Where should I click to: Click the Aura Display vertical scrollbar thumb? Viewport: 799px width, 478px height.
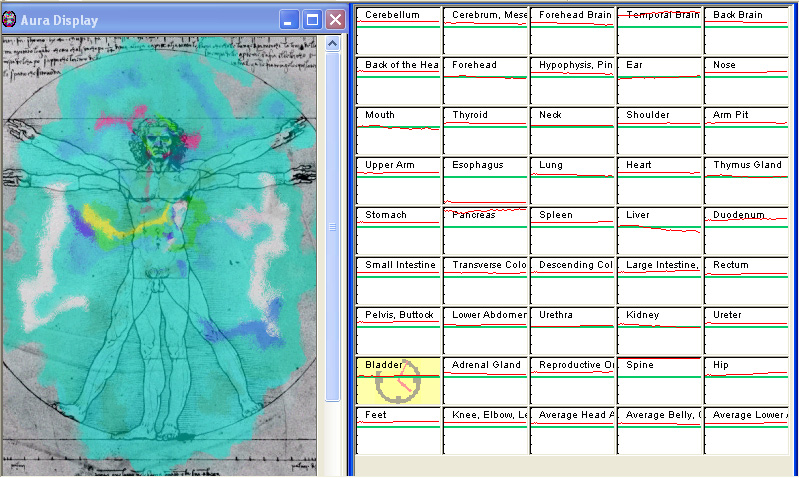click(333, 227)
